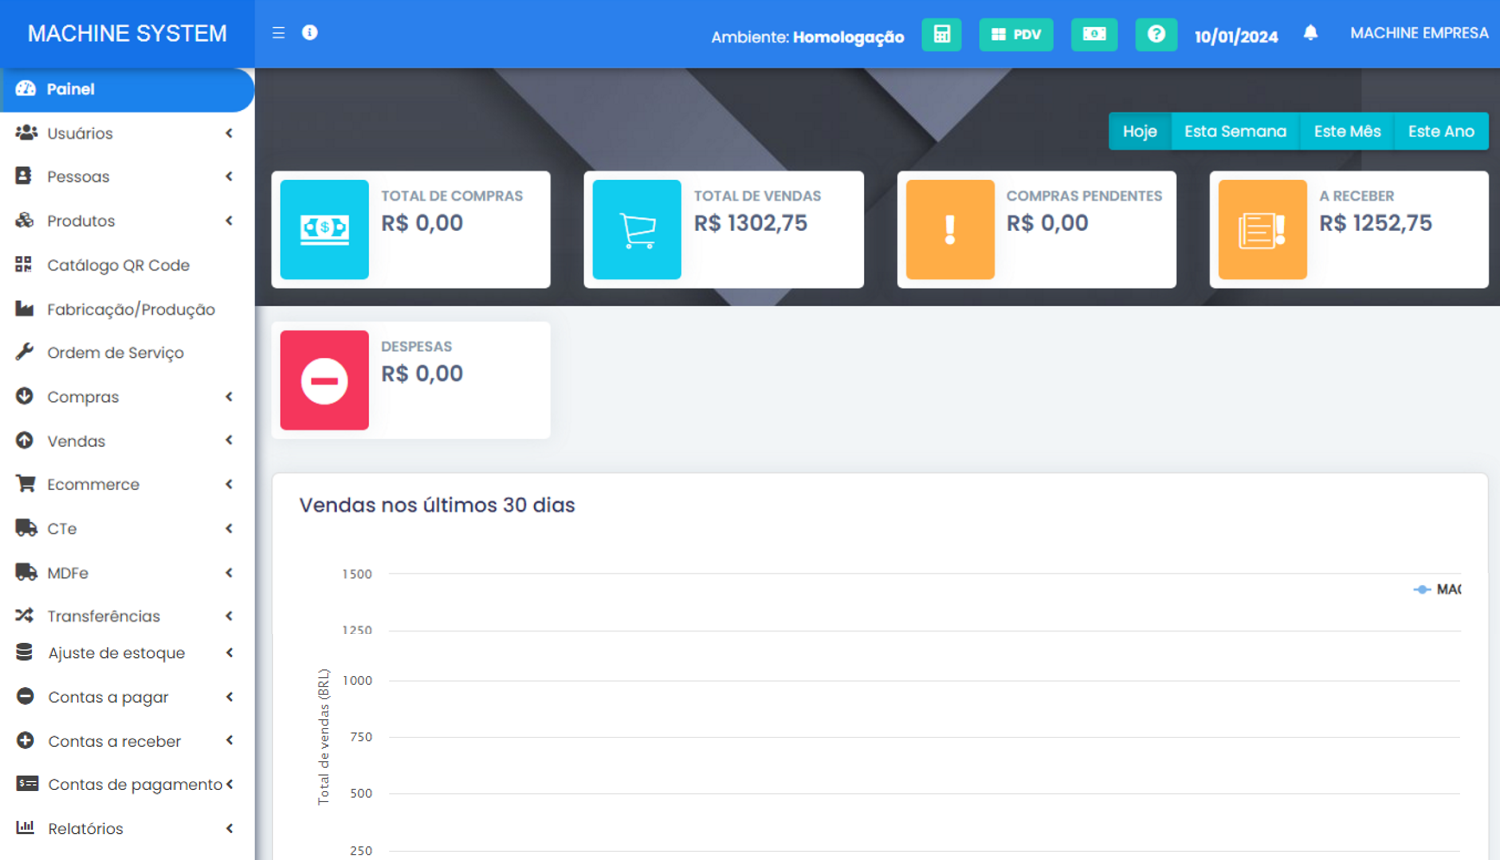
Task: Expand the Vendas submenu arrow
Action: [229, 441]
